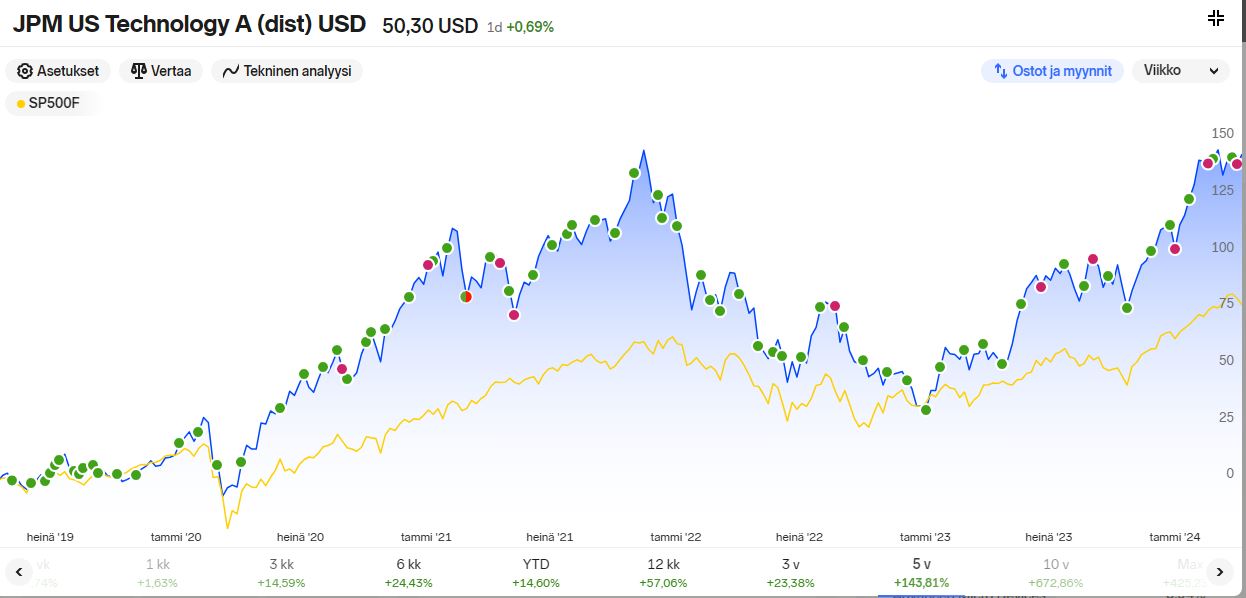The width and height of the screenshot is (1246, 598).
Task: Open Tekninen analyysi tools
Action: point(286,71)
